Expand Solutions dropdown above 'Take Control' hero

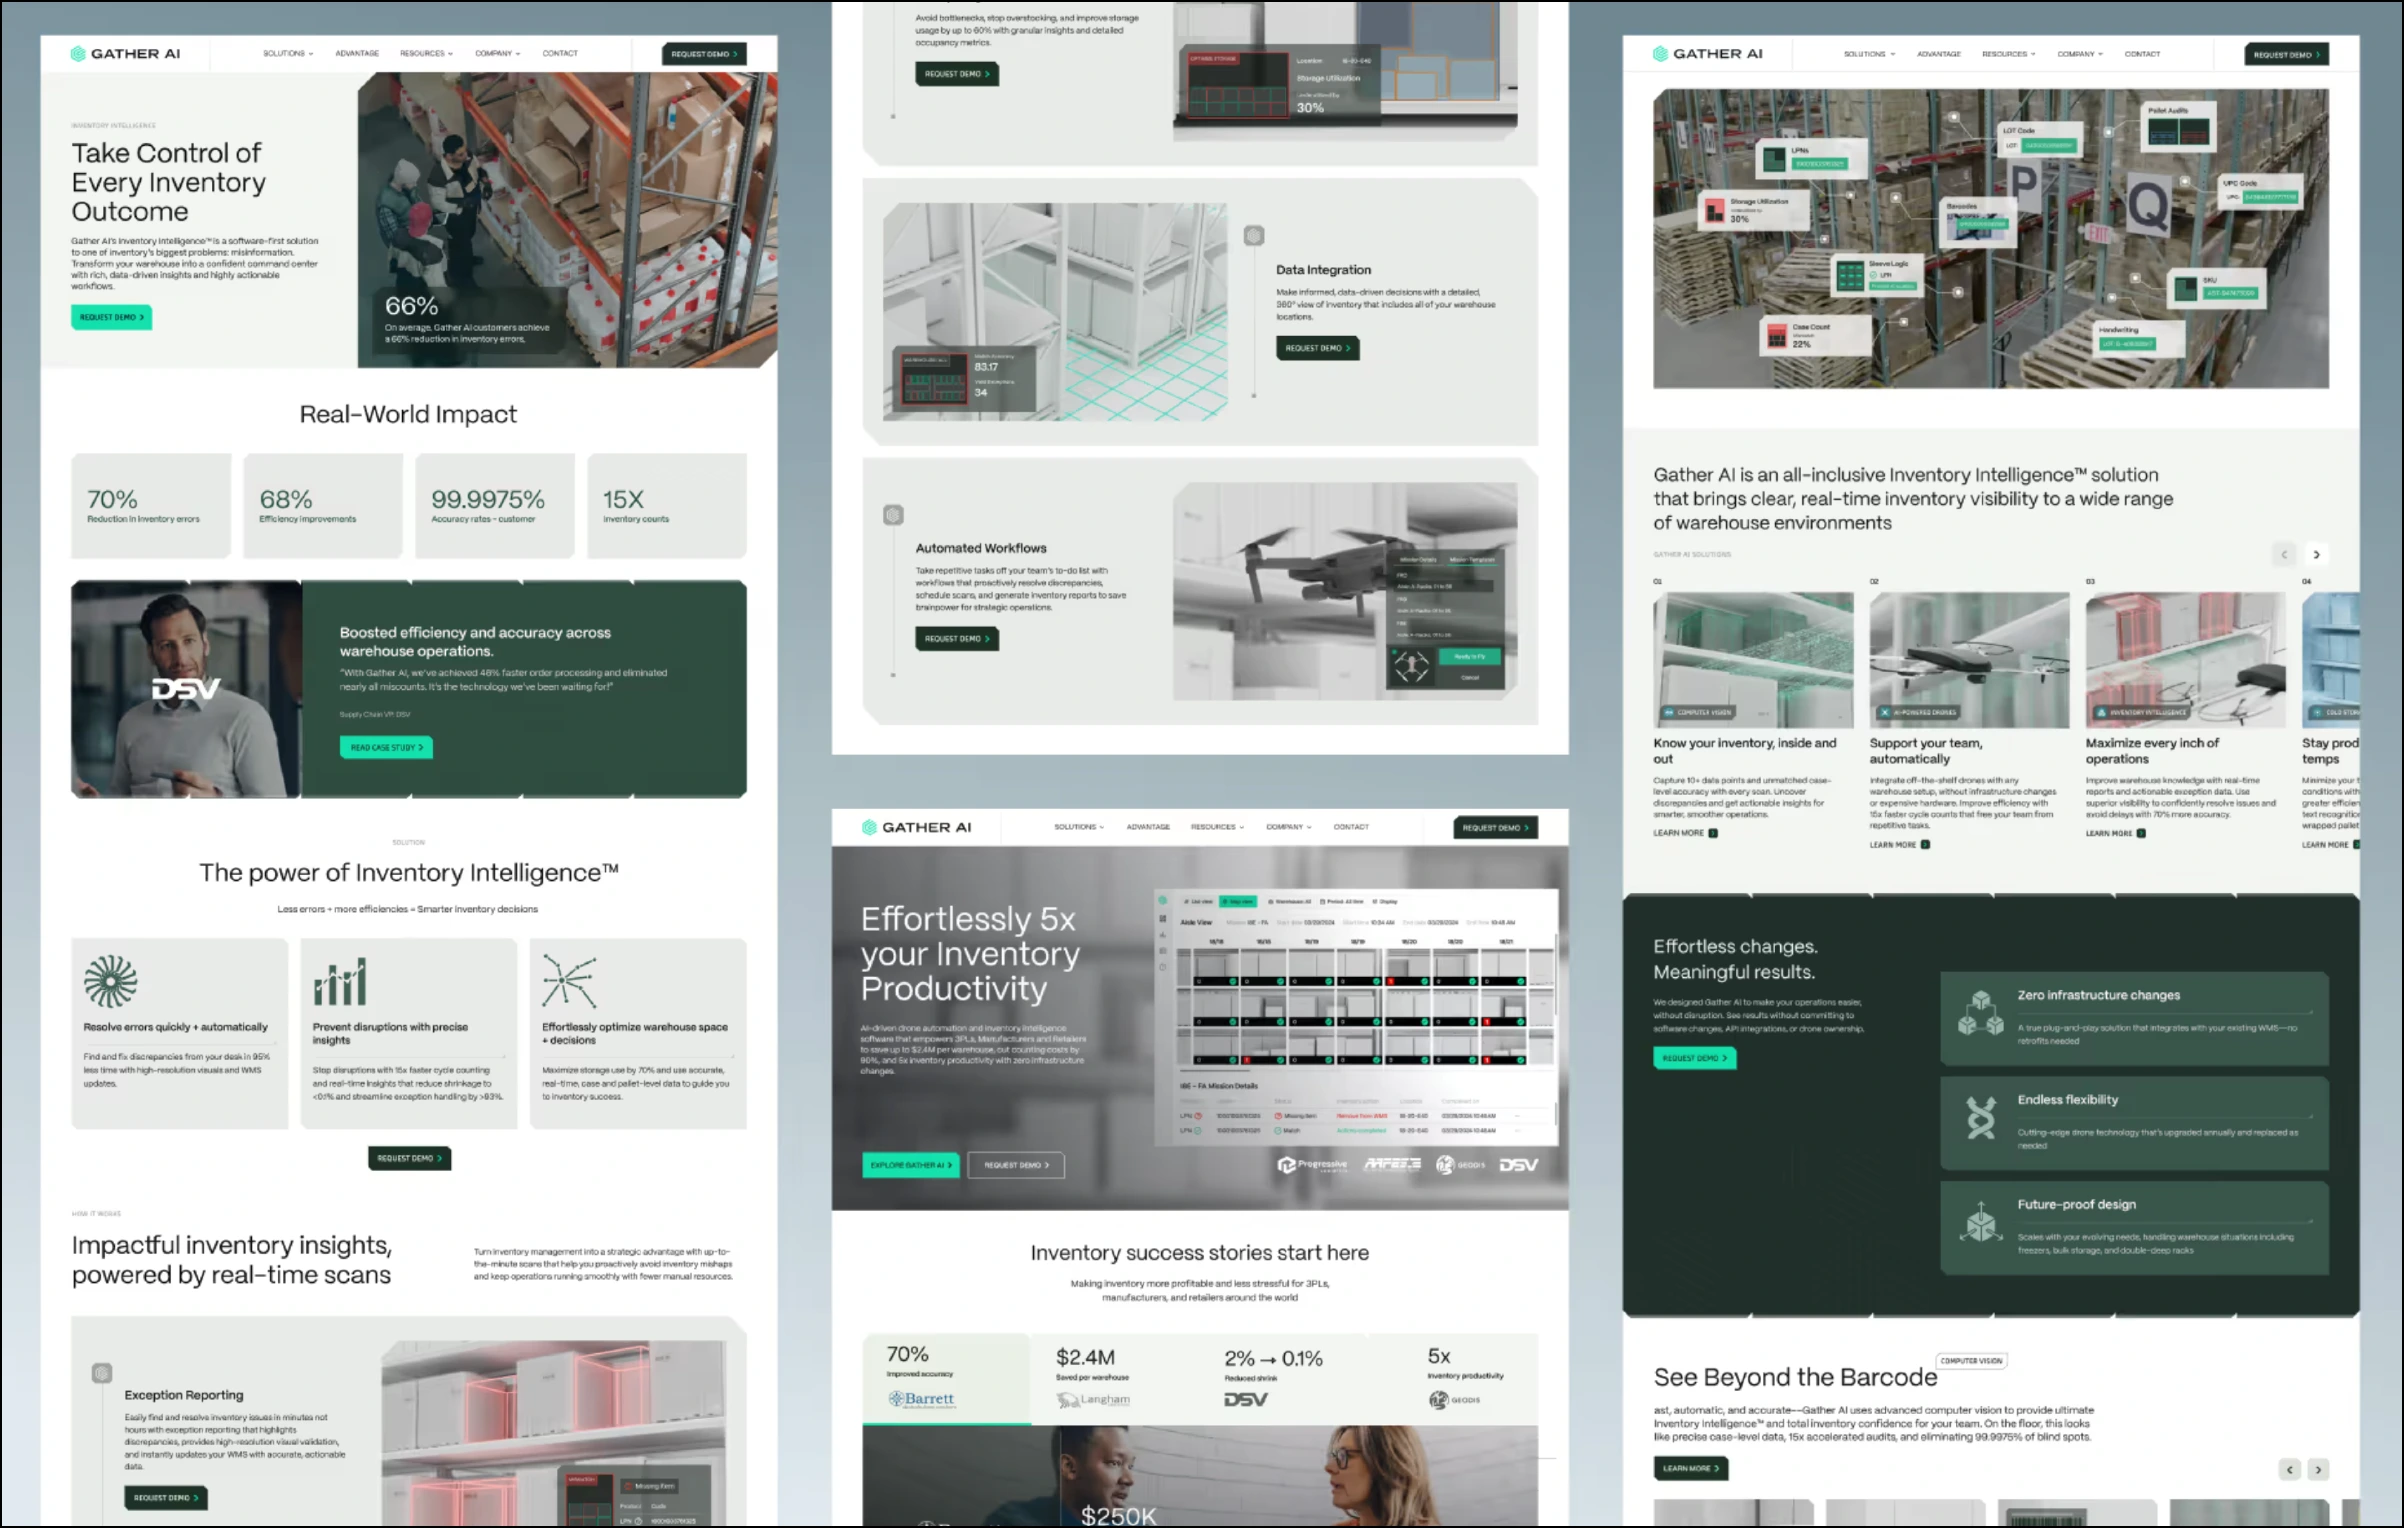click(x=288, y=54)
